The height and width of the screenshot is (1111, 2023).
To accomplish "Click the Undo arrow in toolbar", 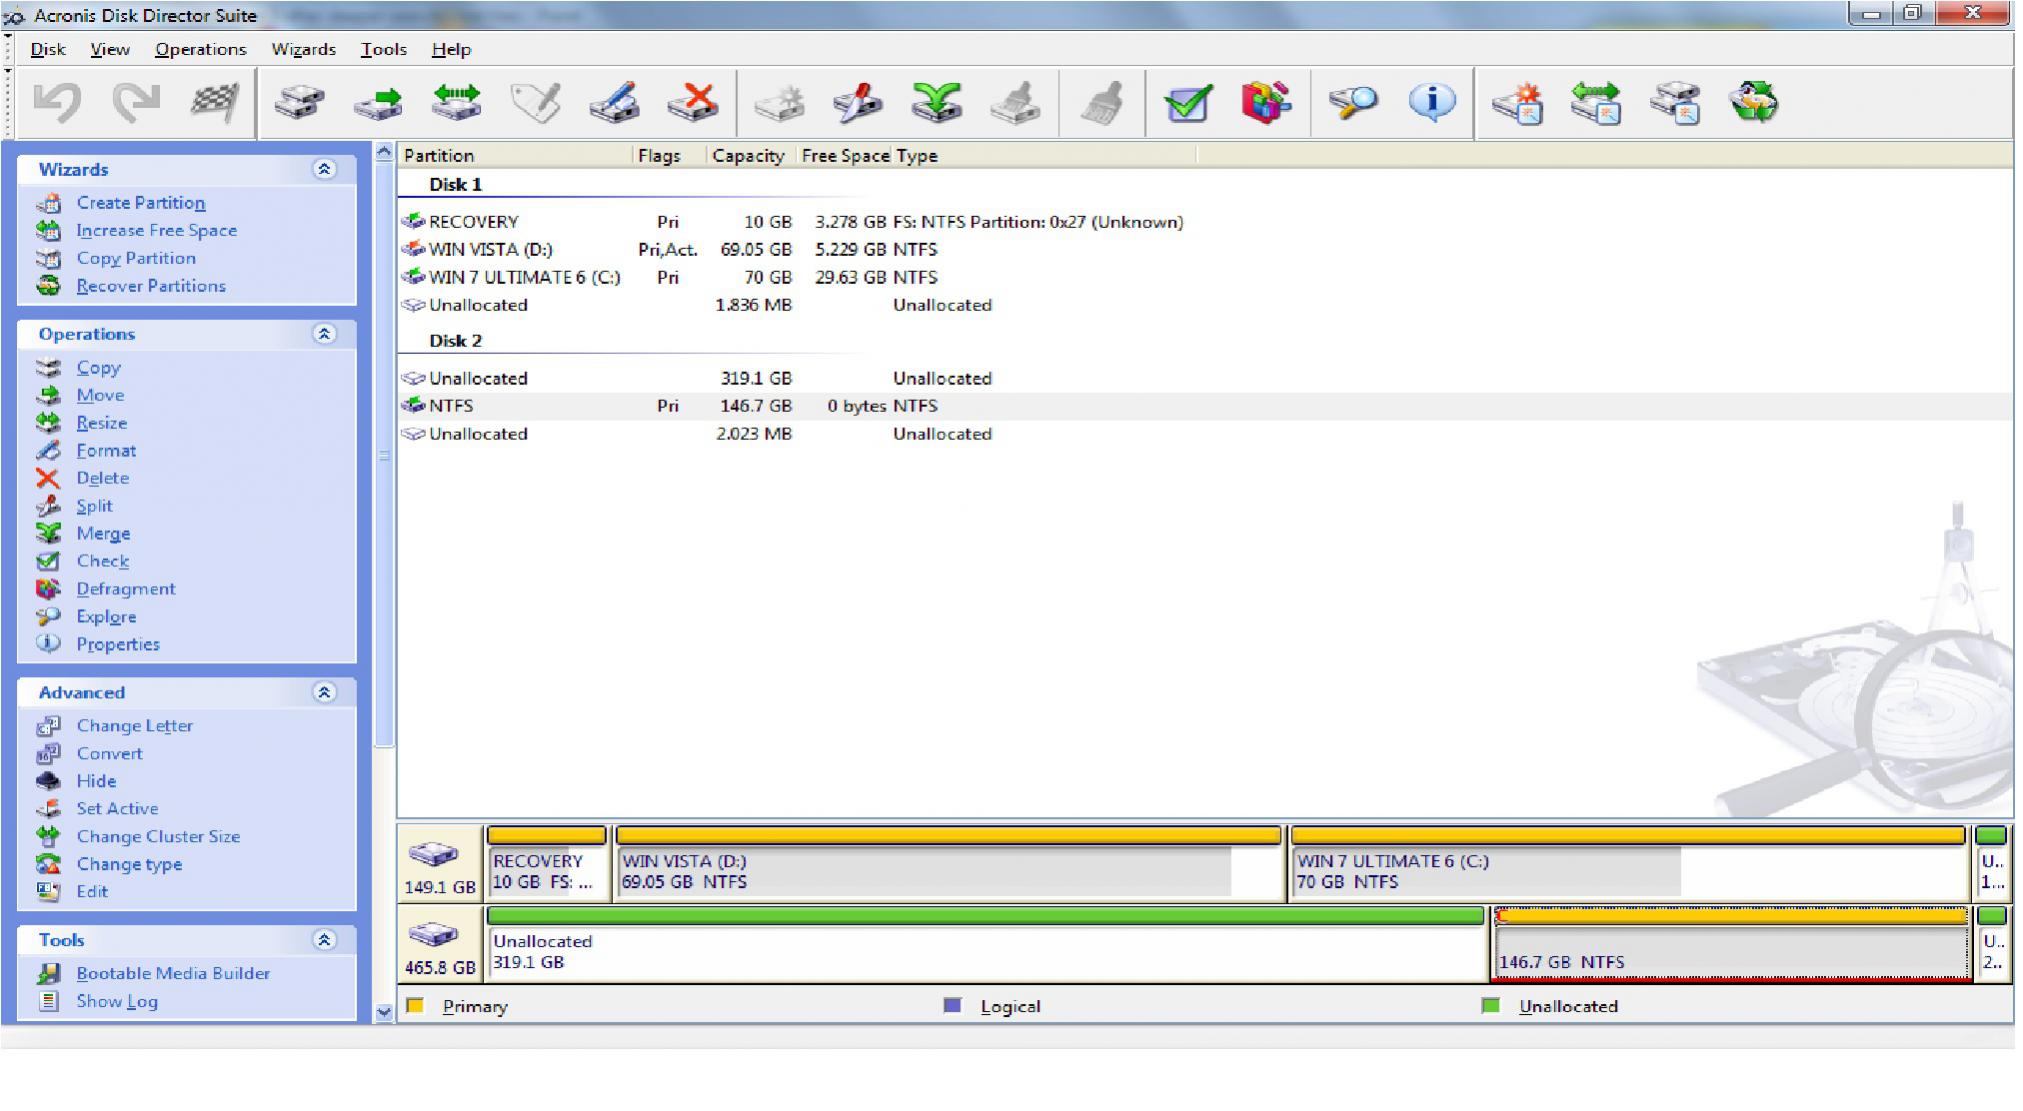I will click(x=57, y=102).
